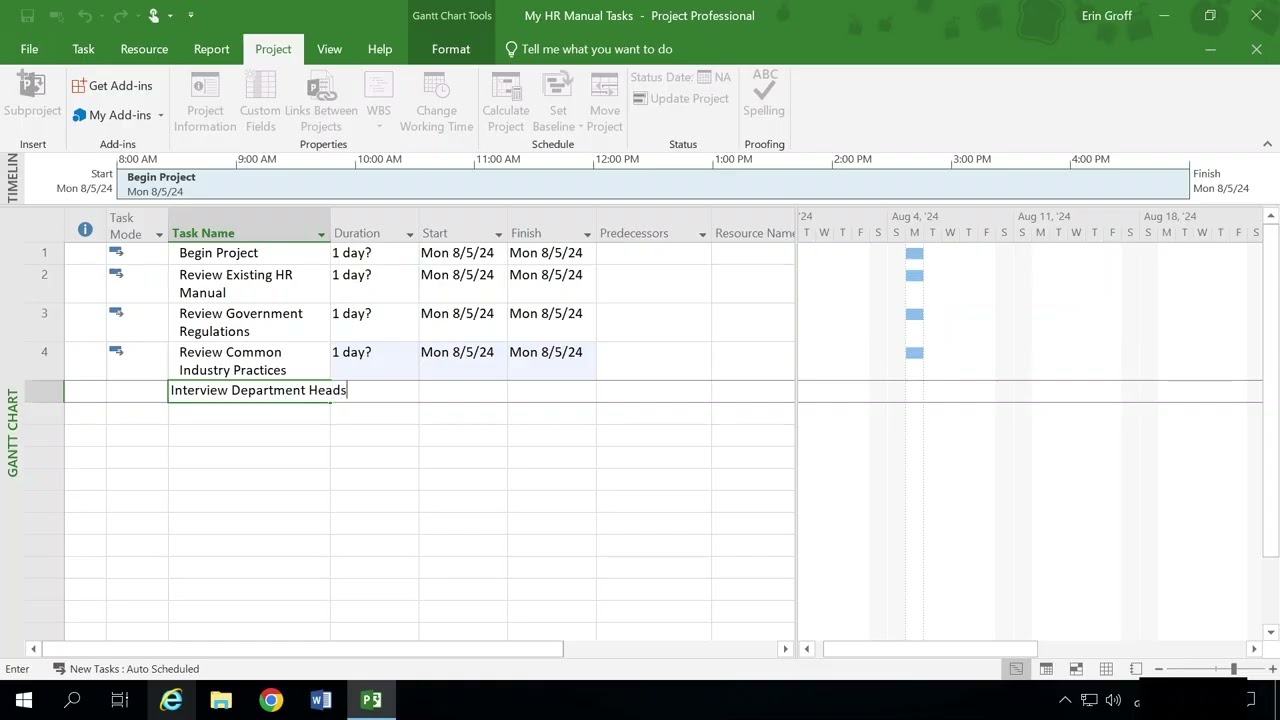Image resolution: width=1280 pixels, height=720 pixels.
Task: Switch to Report view in status bar
Action: pos(1136,669)
